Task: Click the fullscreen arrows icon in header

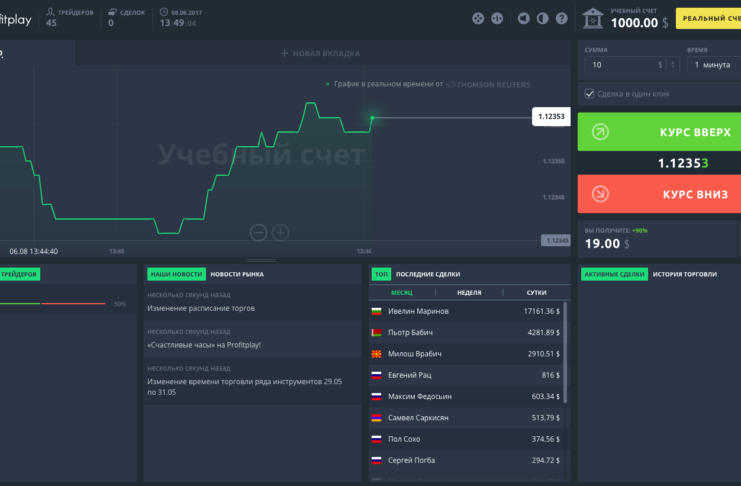Action: pos(478,18)
